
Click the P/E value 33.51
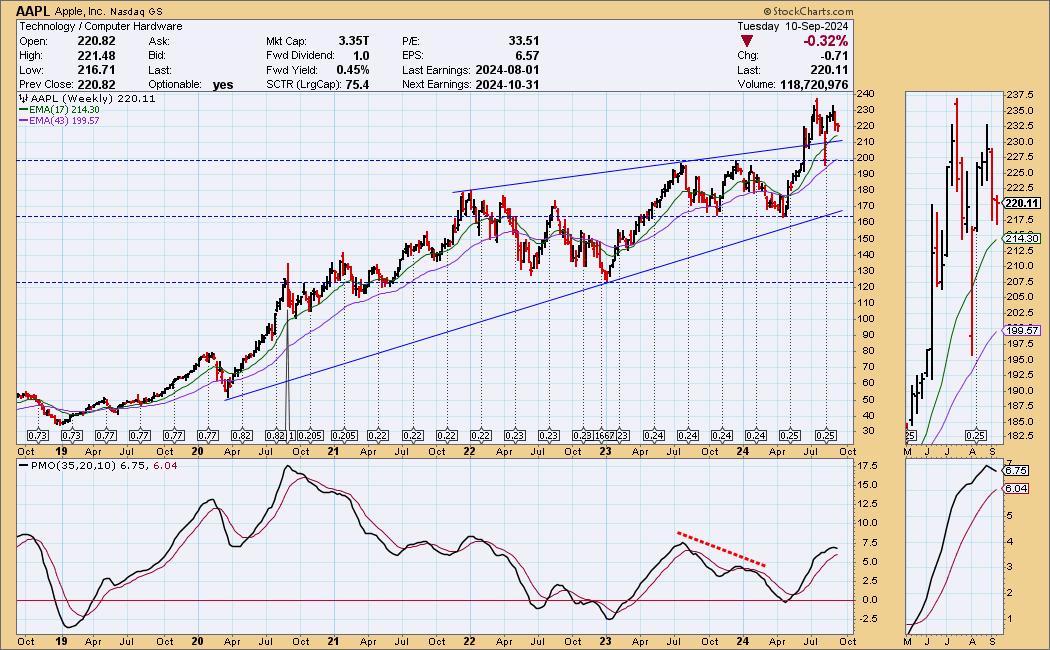click(x=524, y=41)
